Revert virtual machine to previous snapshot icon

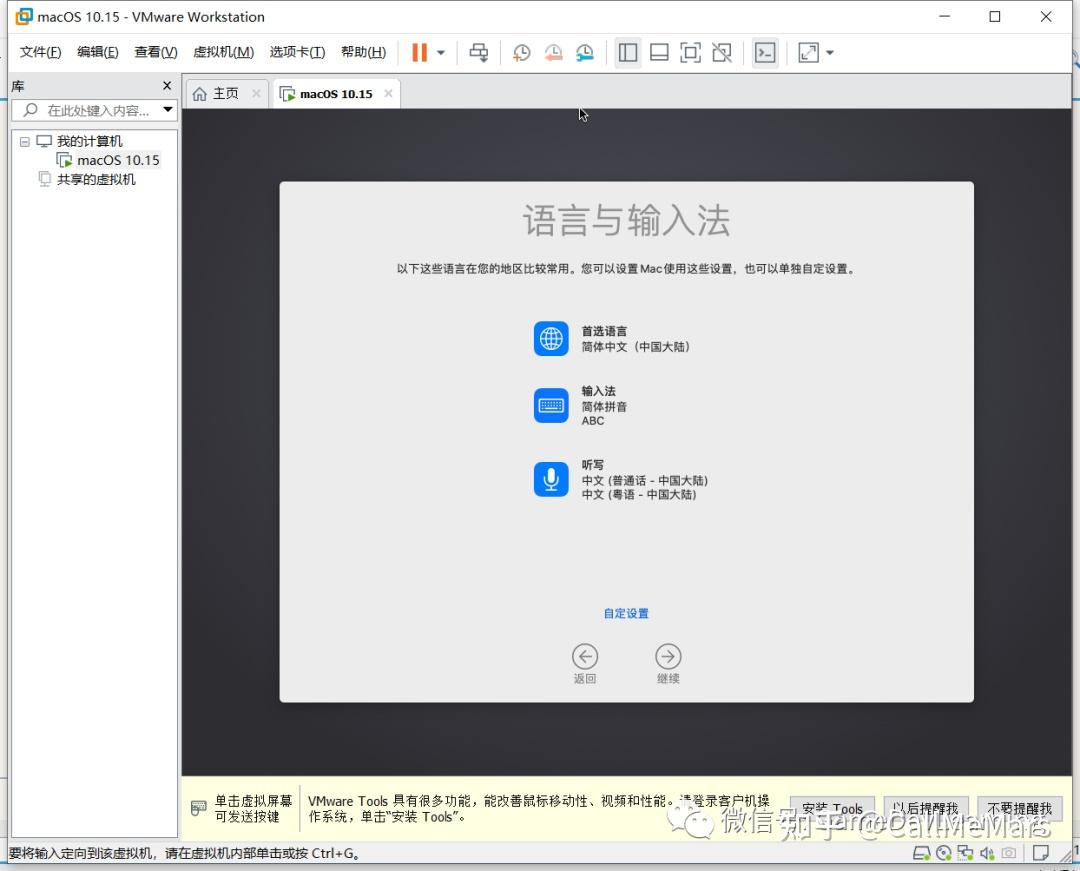(553, 52)
